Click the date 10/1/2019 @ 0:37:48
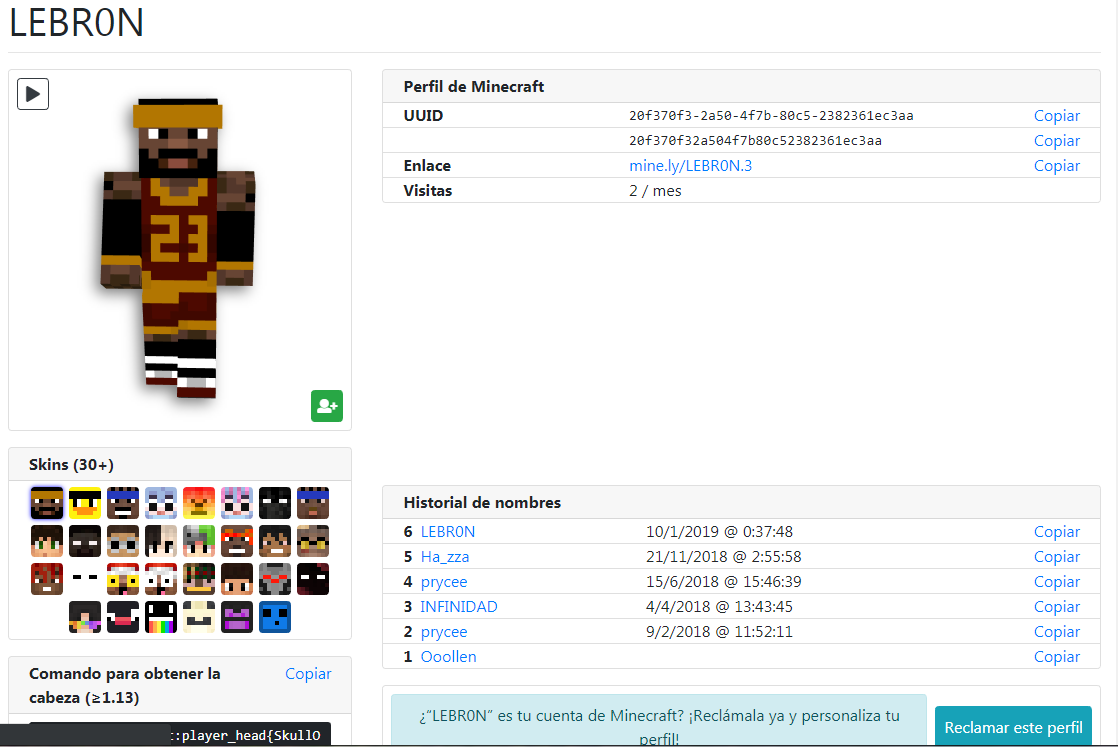Image resolution: width=1118 pixels, height=747 pixels. pyautogui.click(x=719, y=532)
